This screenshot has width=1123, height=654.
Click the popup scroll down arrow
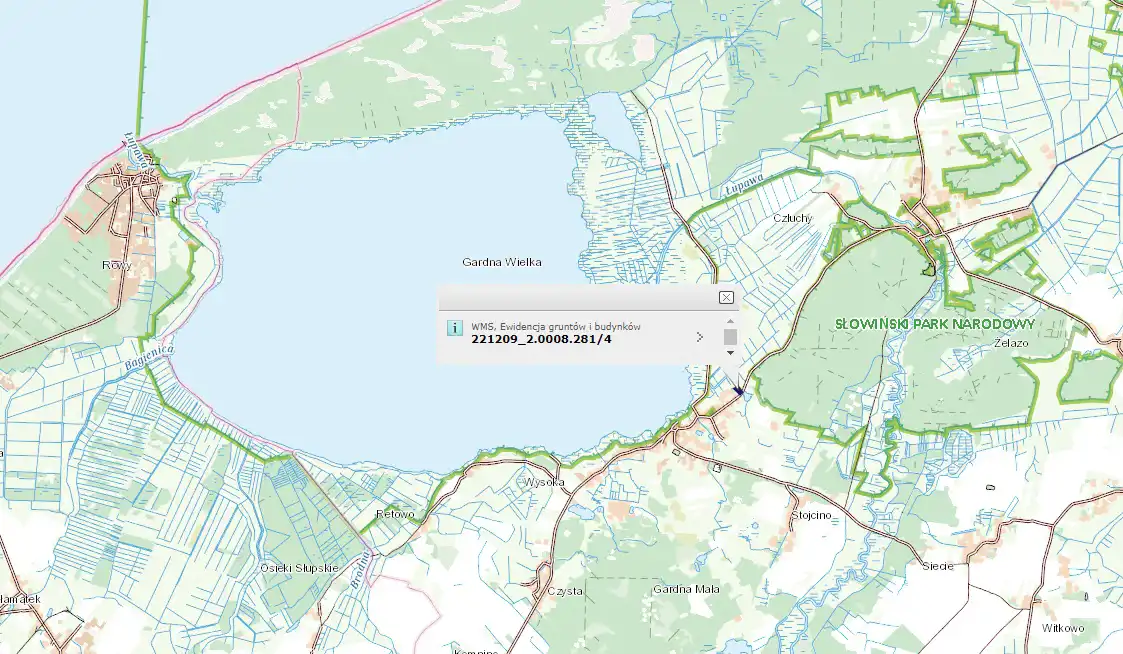coord(730,352)
